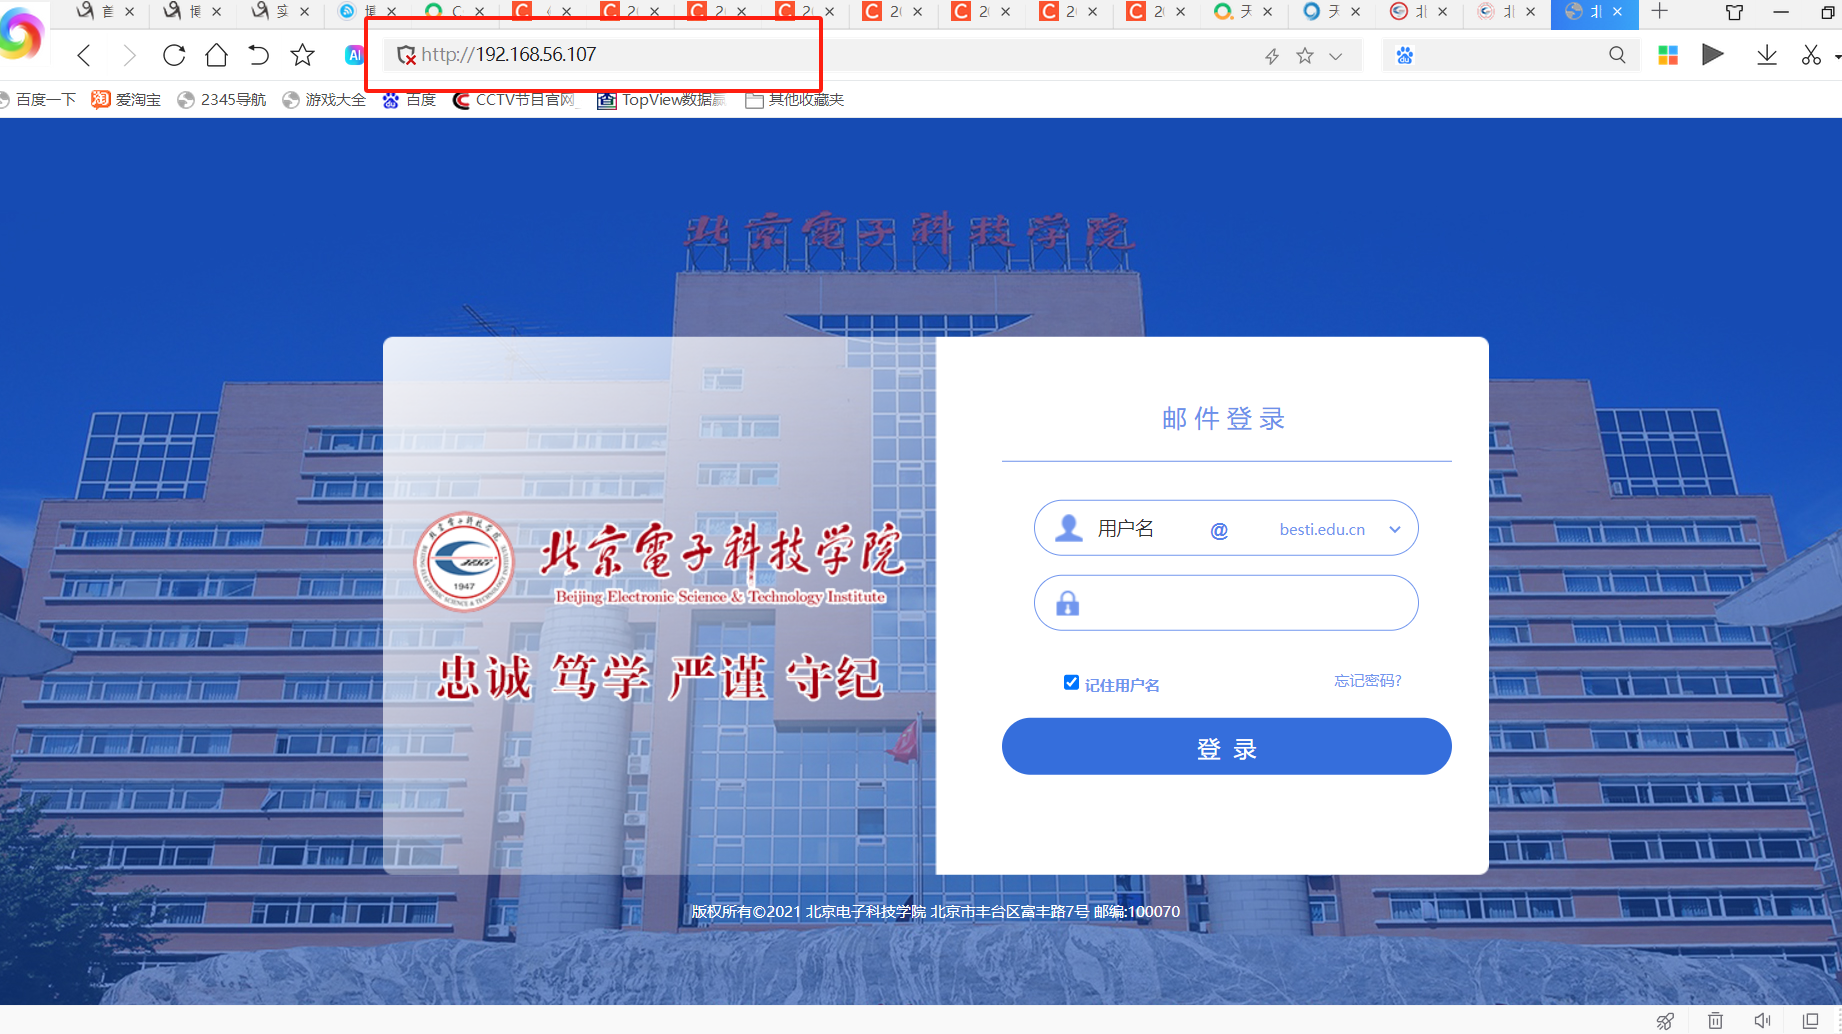Screen dimensions: 1842x1034
Task: Select the active blue tab
Action: click(x=1595, y=13)
